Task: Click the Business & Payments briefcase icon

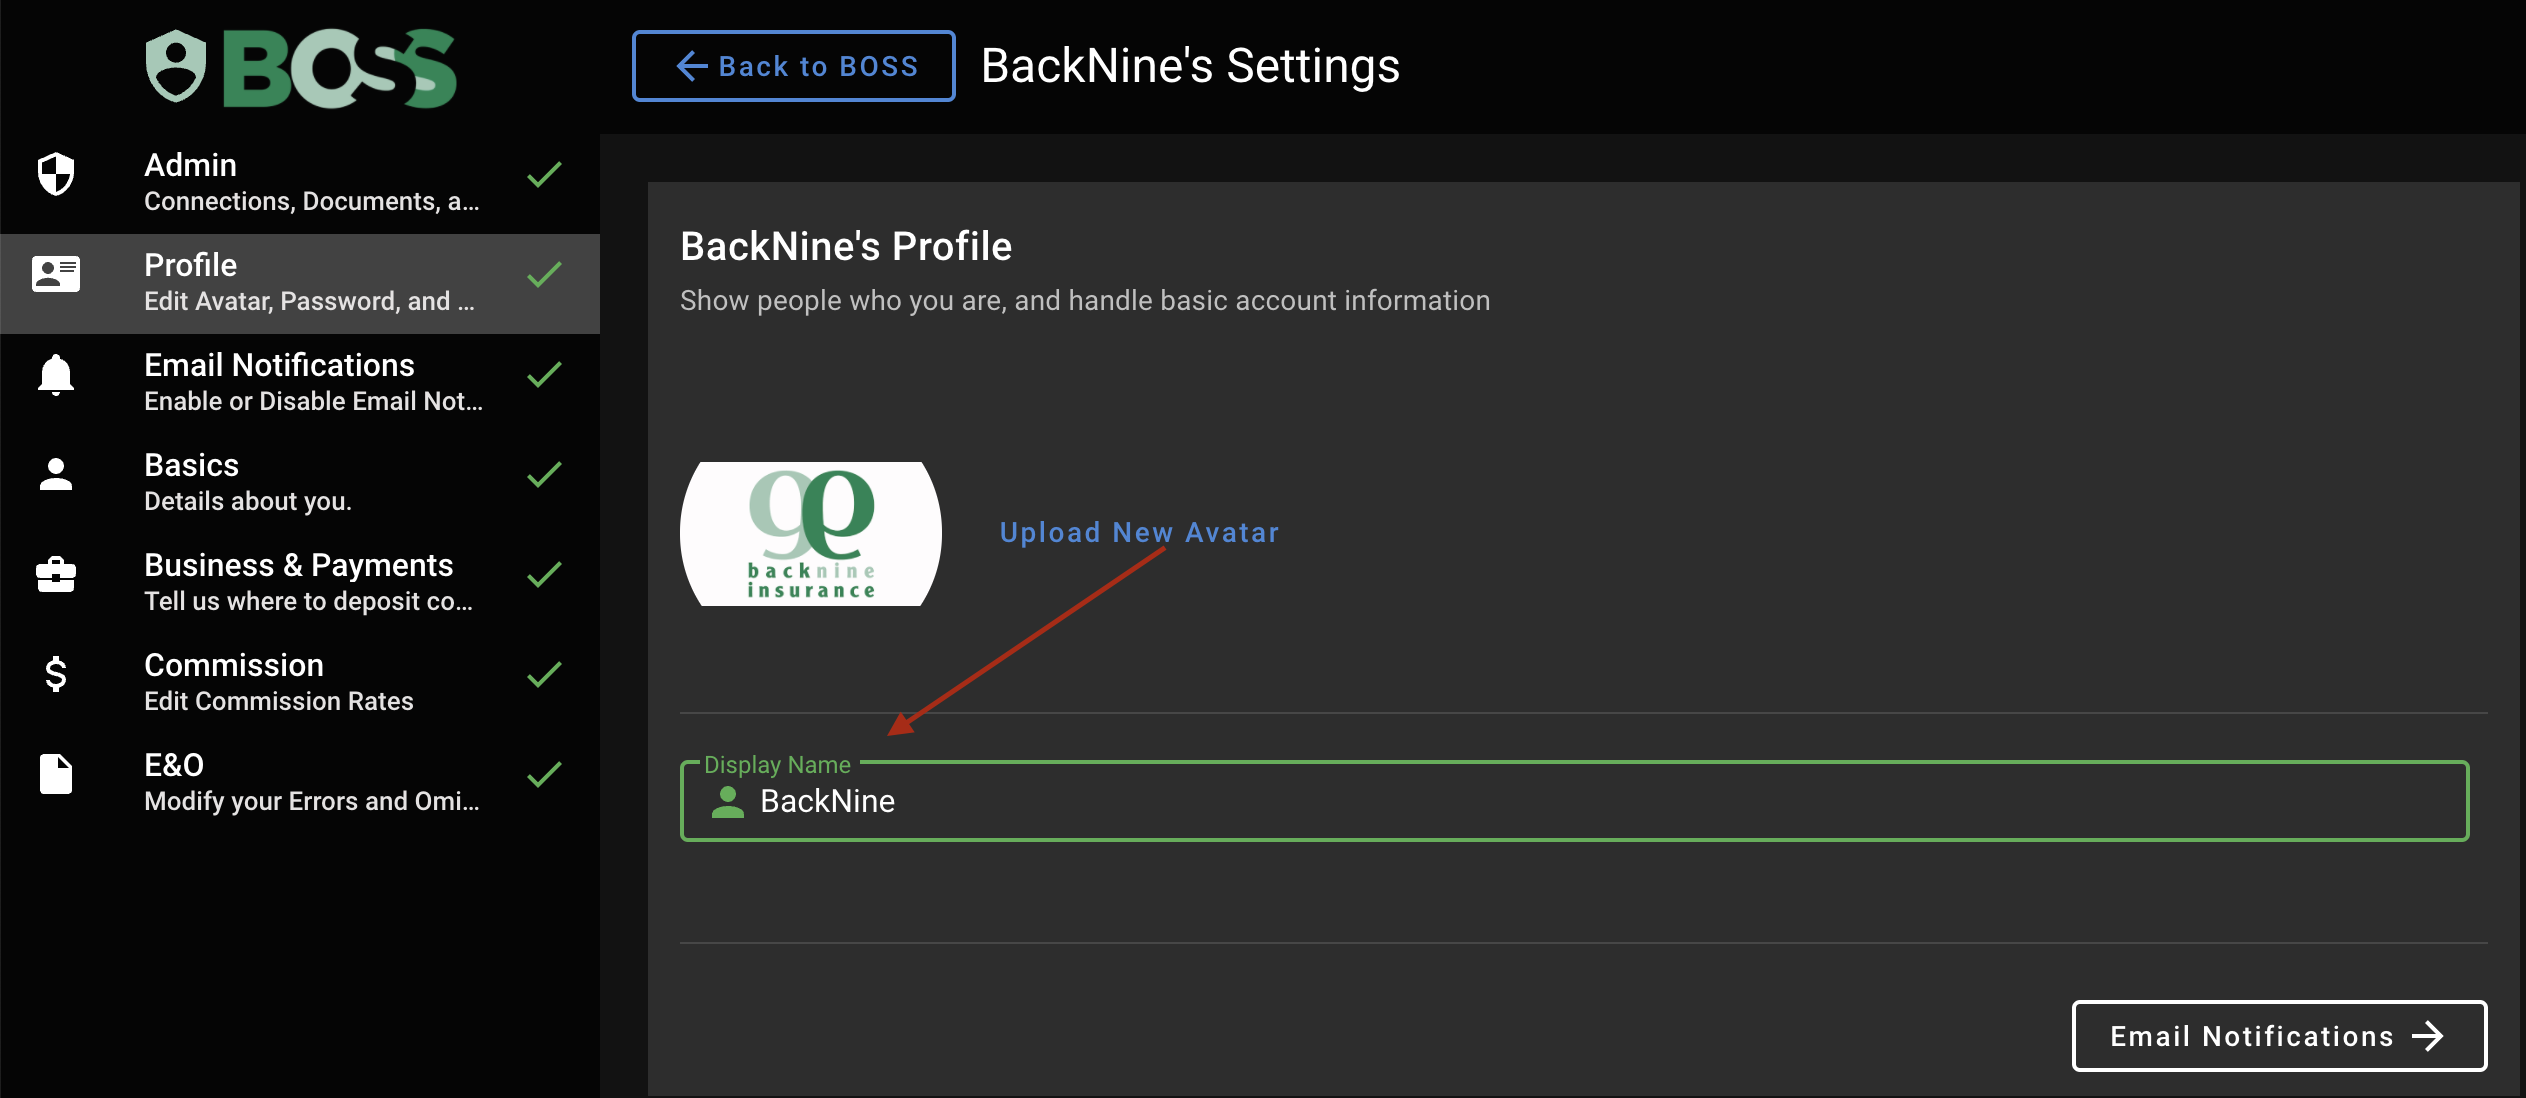Action: [x=56, y=575]
